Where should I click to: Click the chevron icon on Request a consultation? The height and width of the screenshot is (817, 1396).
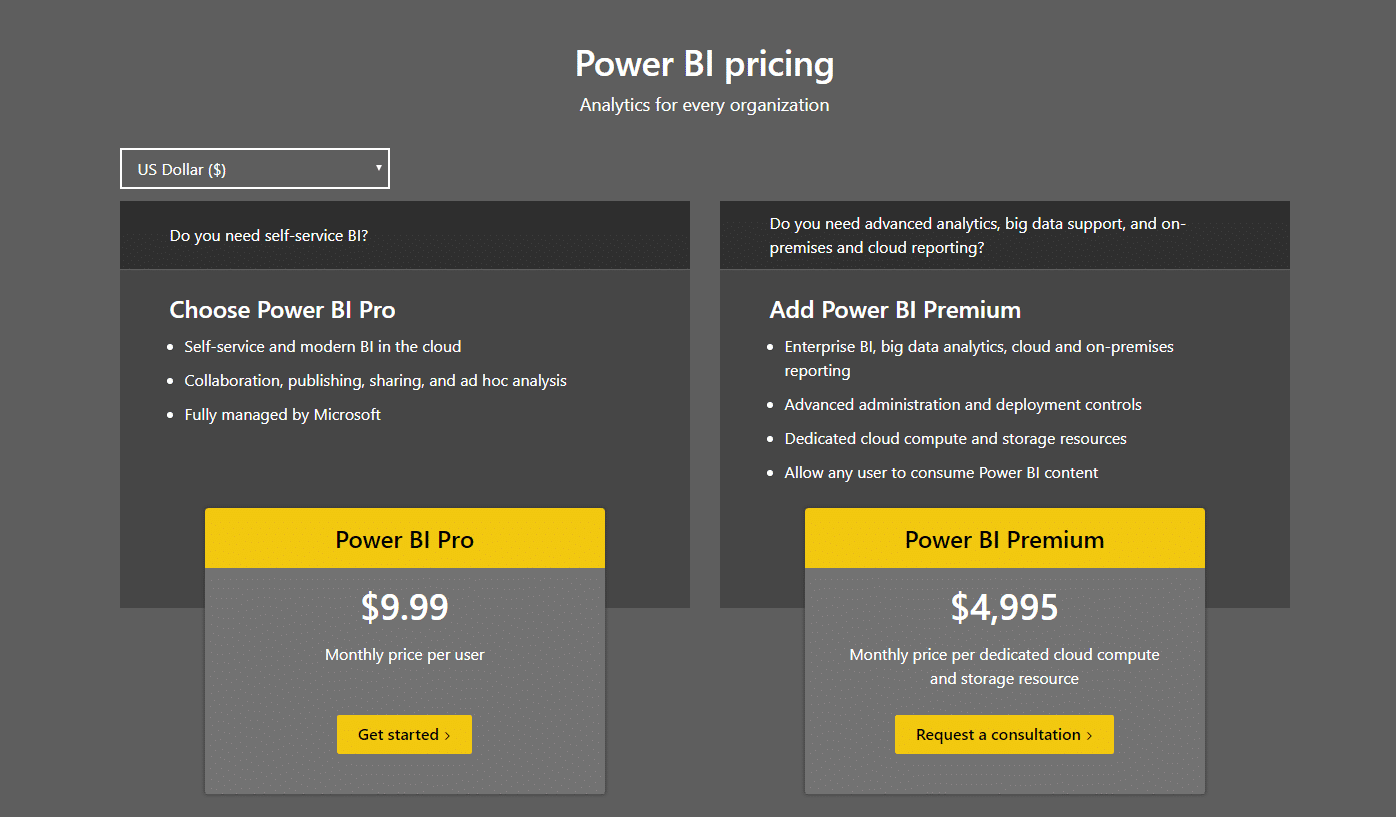pyautogui.click(x=1087, y=734)
